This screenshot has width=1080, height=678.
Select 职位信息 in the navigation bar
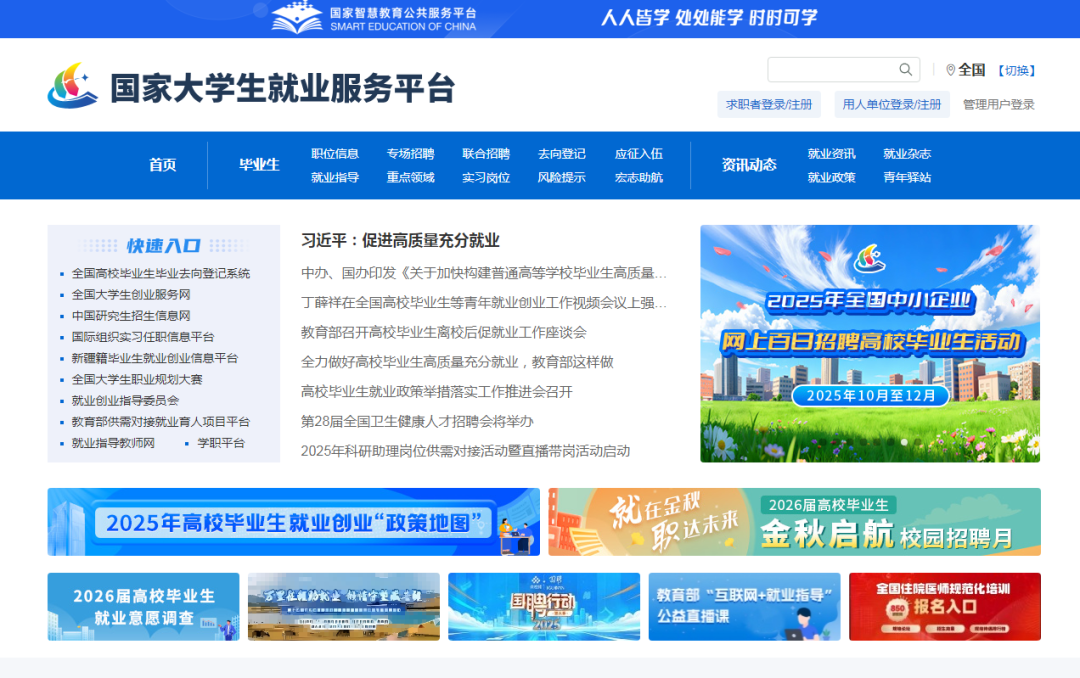coord(335,154)
